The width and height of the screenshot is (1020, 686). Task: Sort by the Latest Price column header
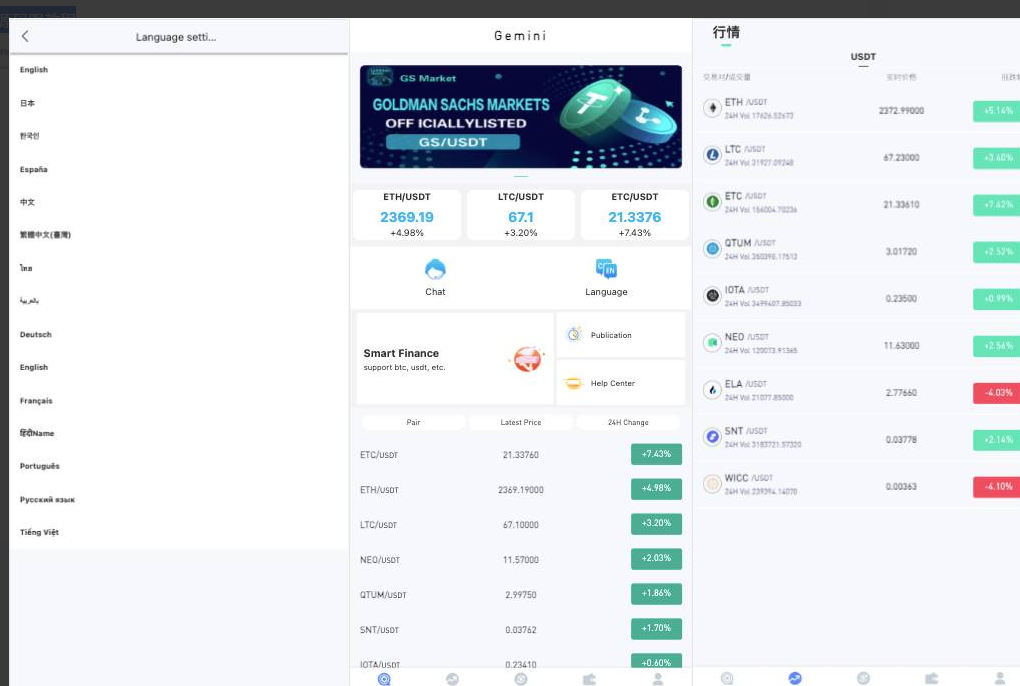[x=520, y=422]
